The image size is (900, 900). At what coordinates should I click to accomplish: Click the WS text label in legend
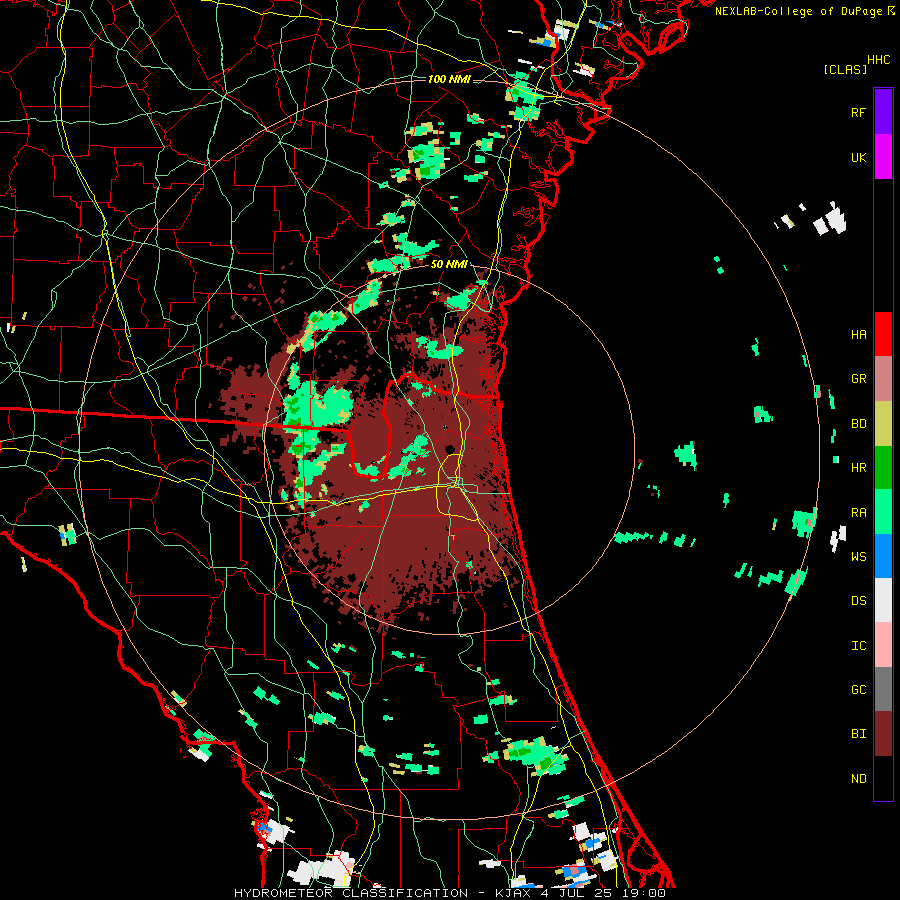(x=858, y=557)
